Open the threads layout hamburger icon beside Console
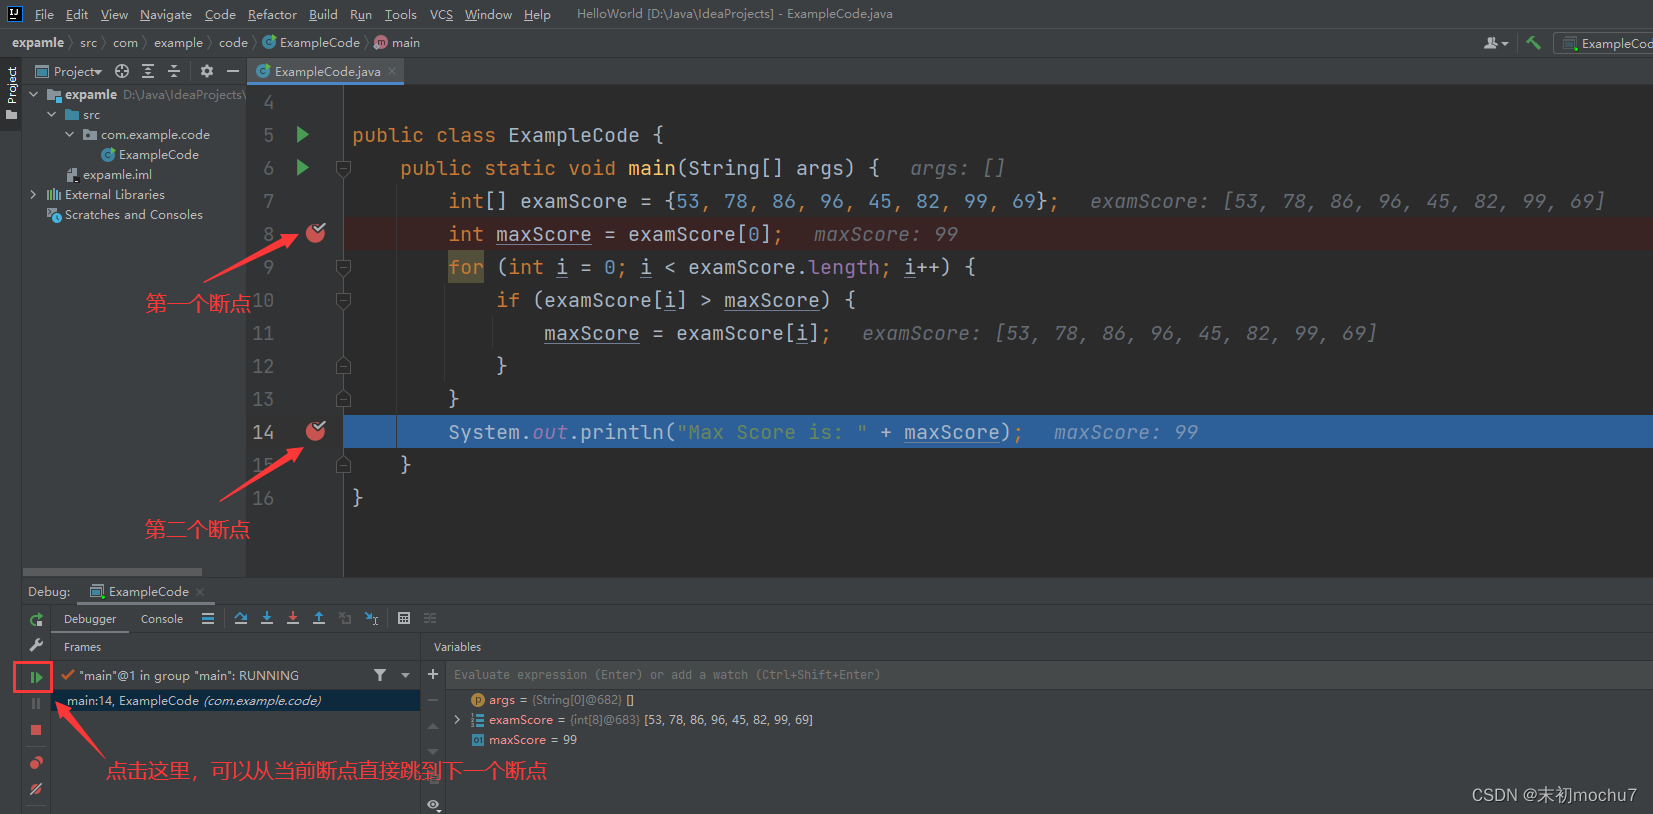This screenshot has width=1653, height=814. coord(208,618)
